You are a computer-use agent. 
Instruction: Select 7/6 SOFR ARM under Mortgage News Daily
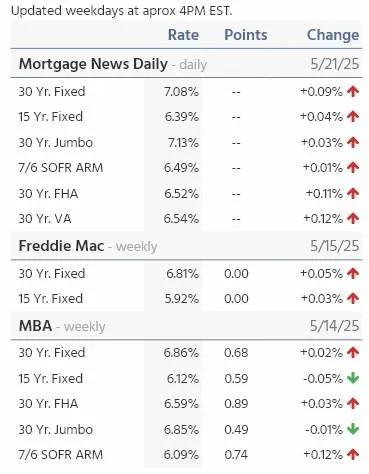(x=61, y=168)
